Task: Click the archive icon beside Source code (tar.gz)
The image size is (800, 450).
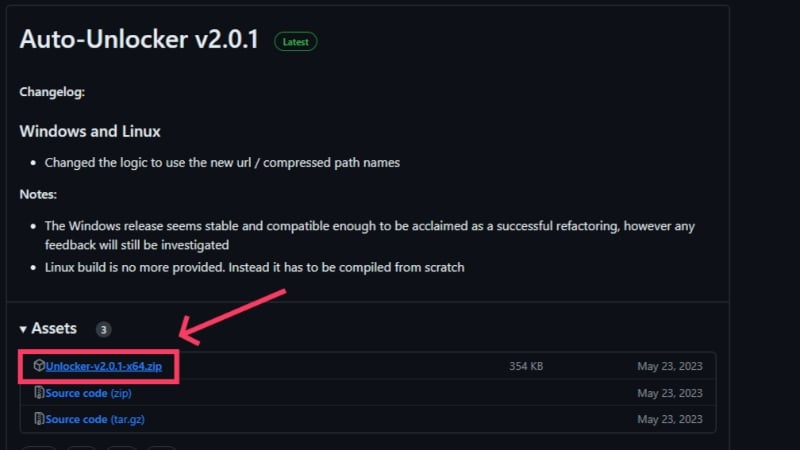Action: coord(39,419)
